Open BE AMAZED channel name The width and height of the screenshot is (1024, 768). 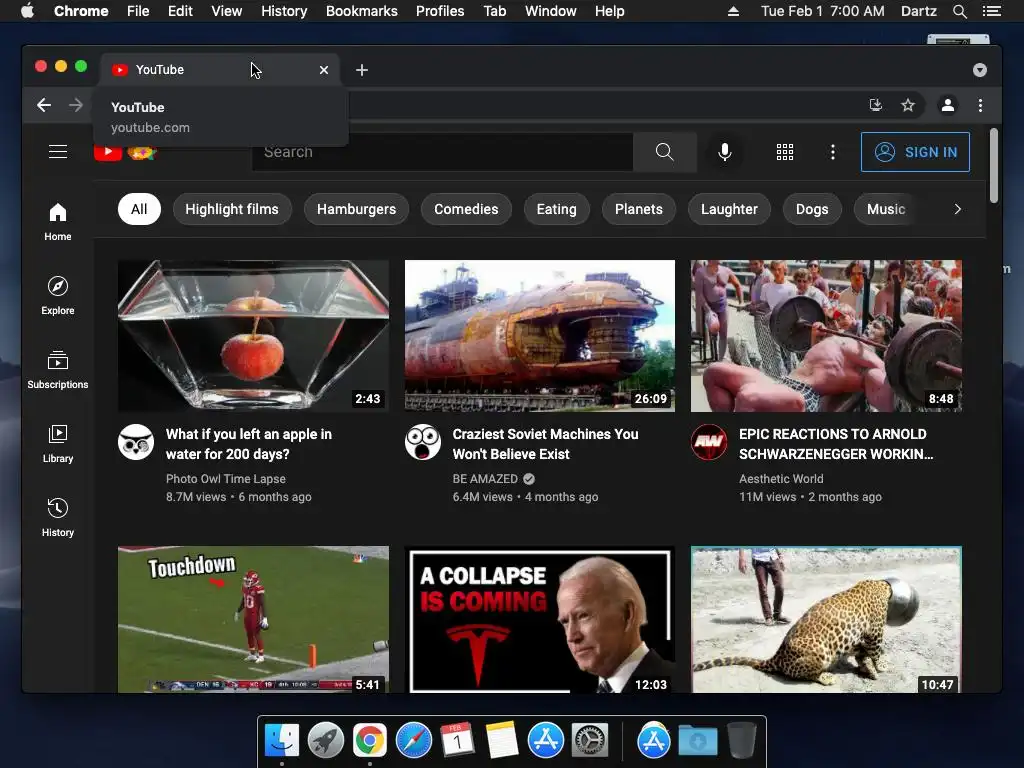coord(485,479)
